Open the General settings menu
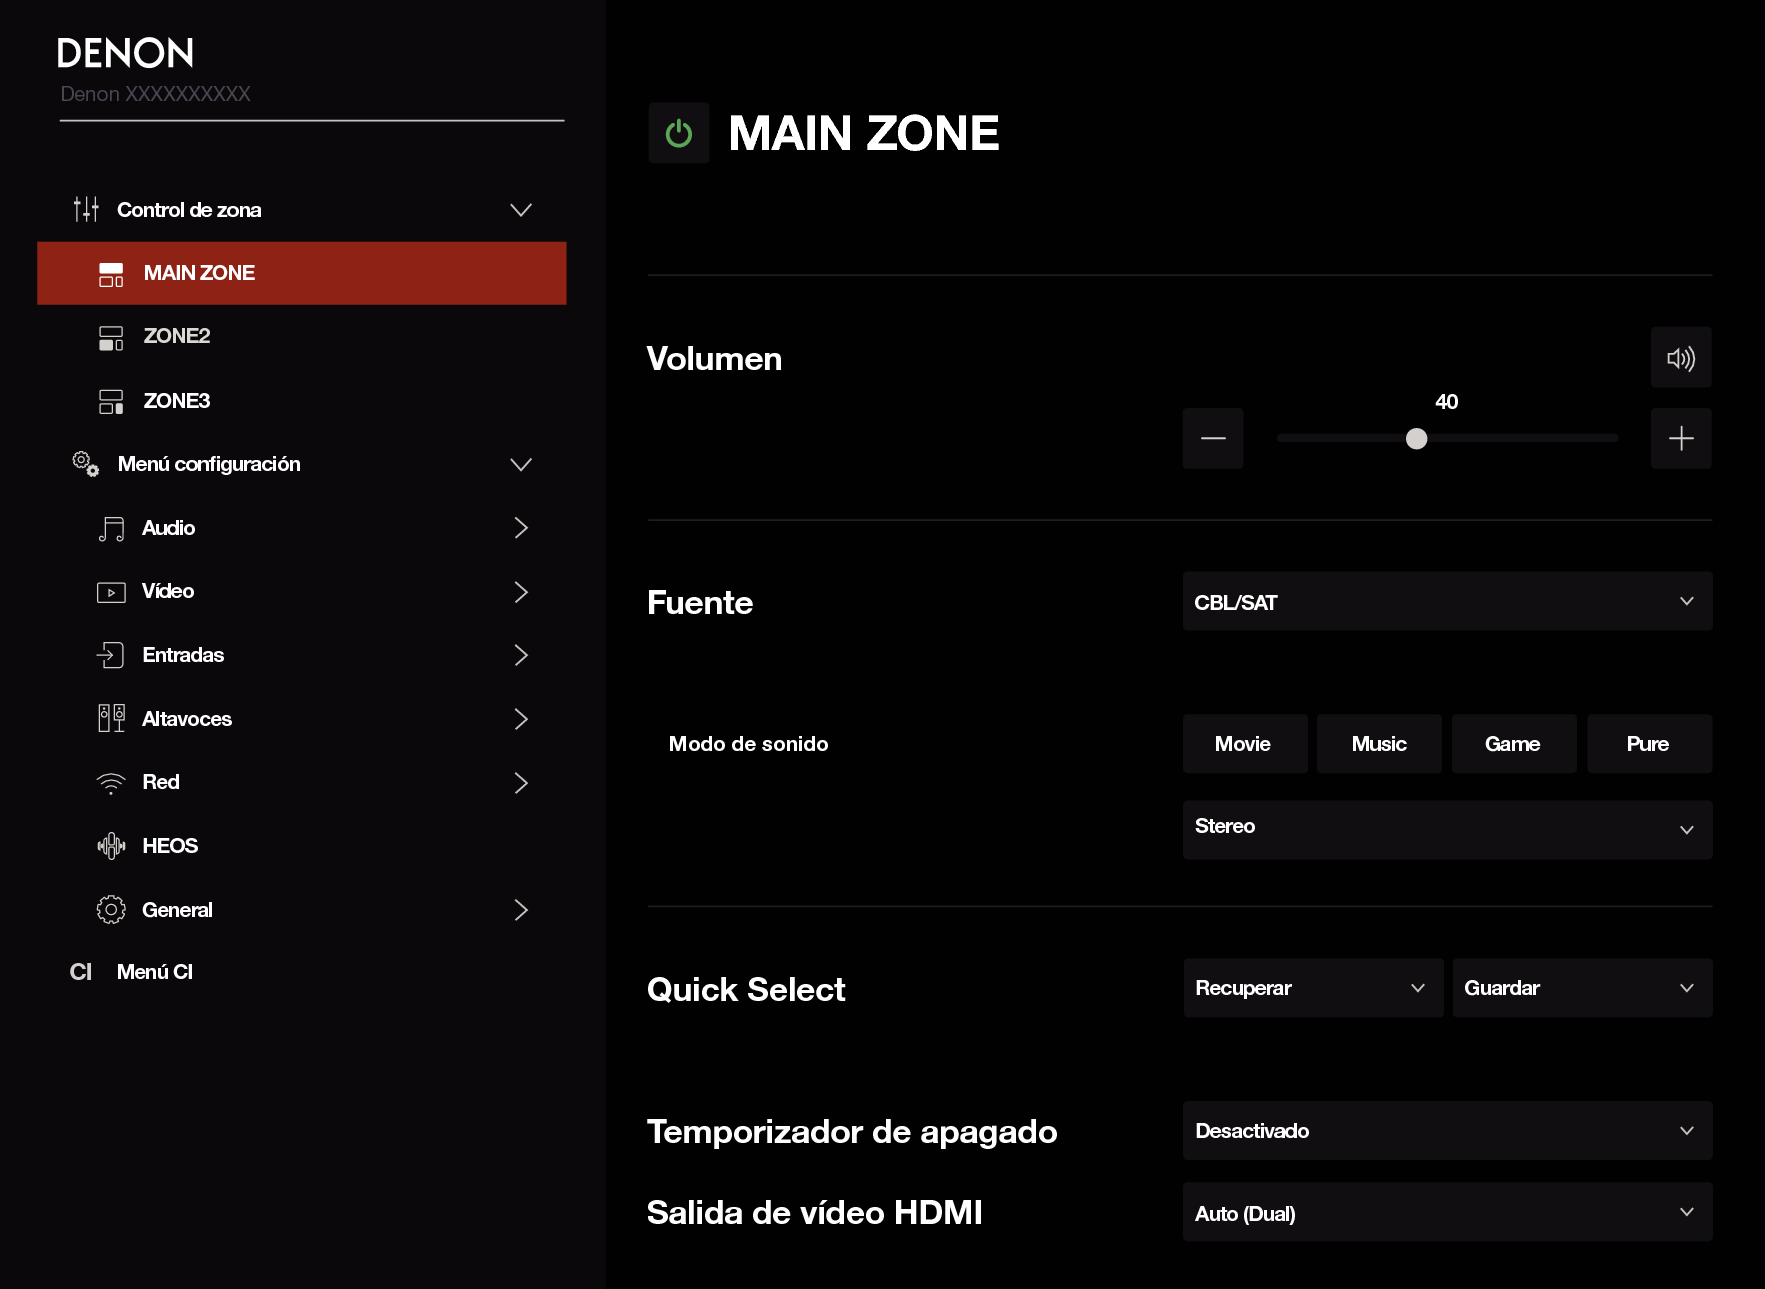The height and width of the screenshot is (1289, 1765). click(302, 910)
